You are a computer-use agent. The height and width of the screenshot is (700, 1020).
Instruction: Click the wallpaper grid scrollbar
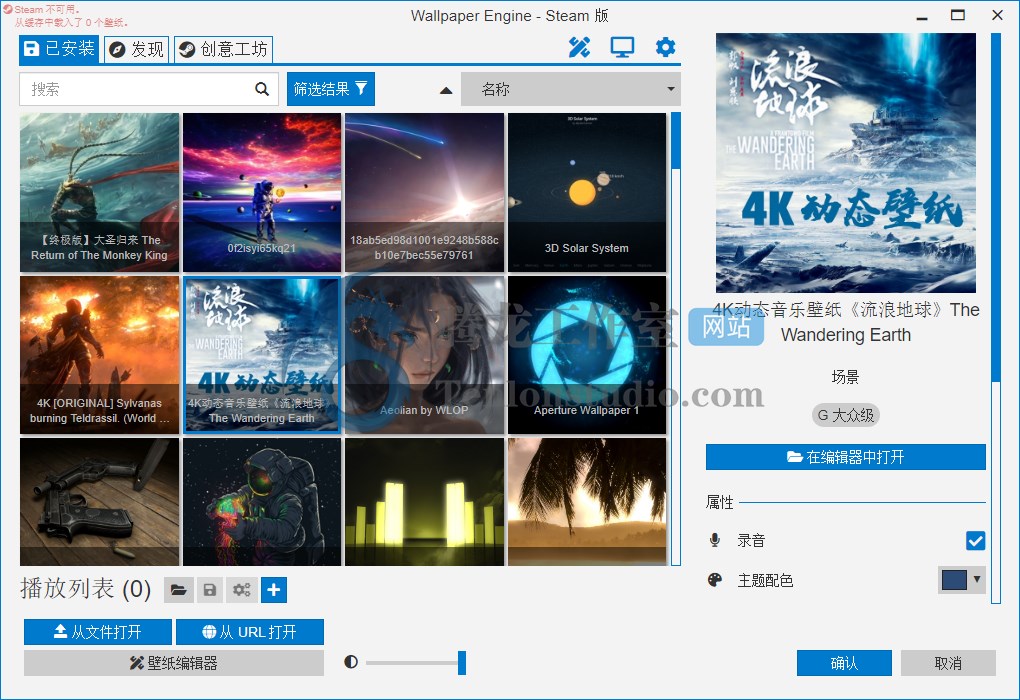point(676,338)
